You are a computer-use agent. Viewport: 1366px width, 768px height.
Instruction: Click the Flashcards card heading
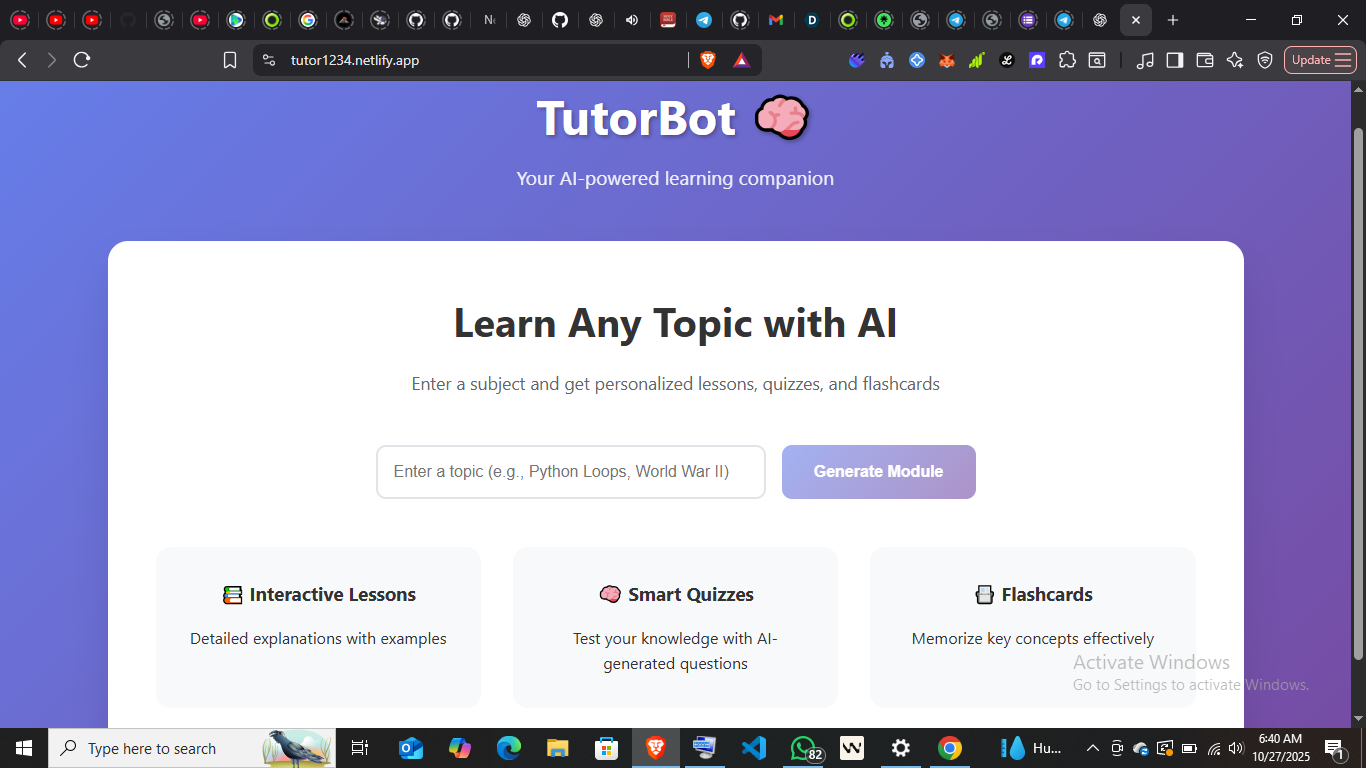(1047, 595)
